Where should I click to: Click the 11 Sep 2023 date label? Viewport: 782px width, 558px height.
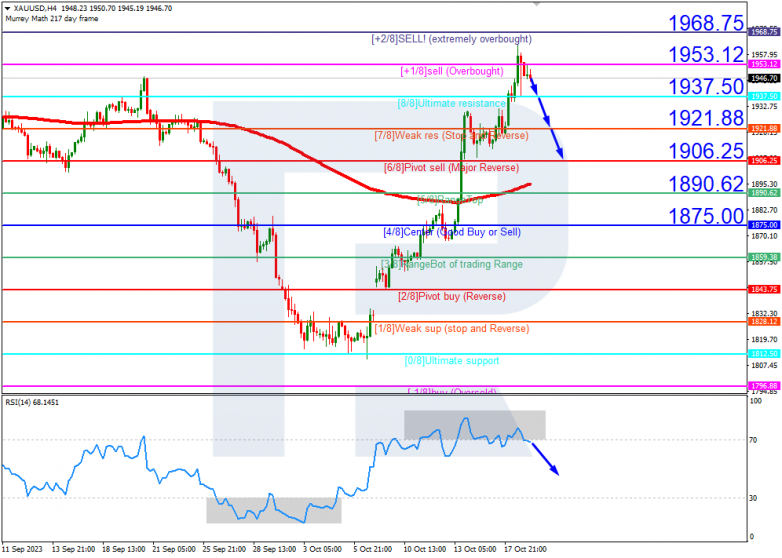coord(23,550)
